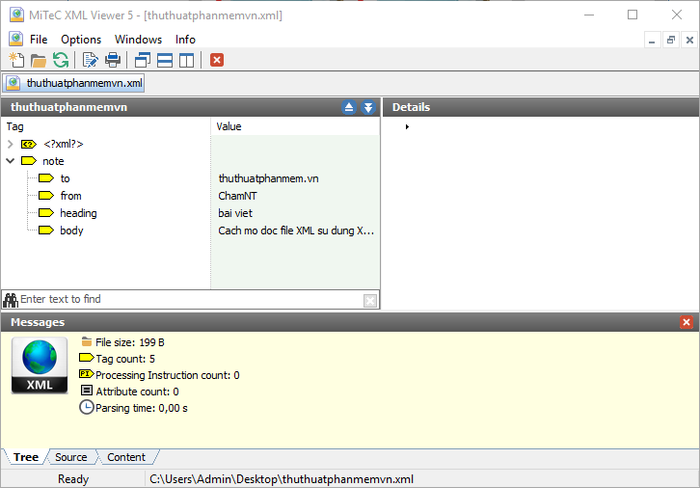Expand the <?xml?> node

point(10,144)
